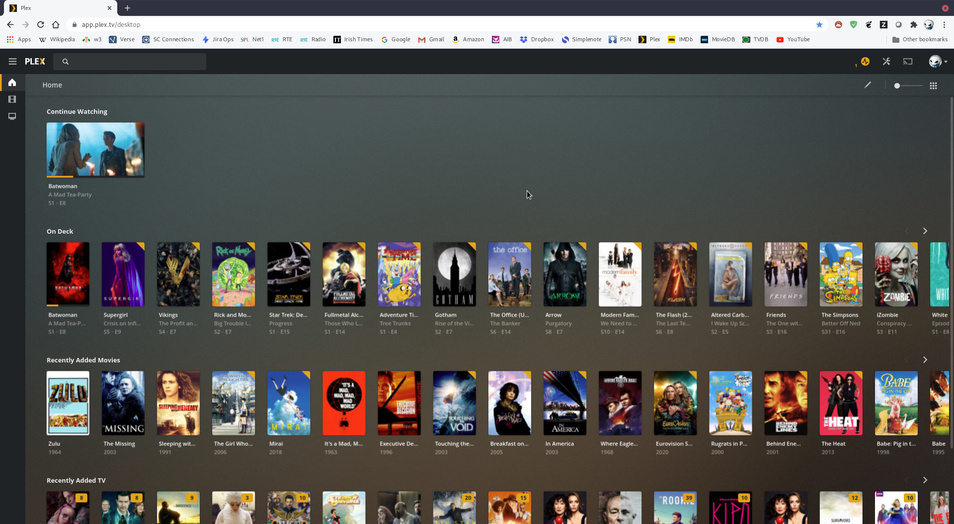This screenshot has width=954, height=524.
Task: Click the Plex logo
Action: point(35,61)
